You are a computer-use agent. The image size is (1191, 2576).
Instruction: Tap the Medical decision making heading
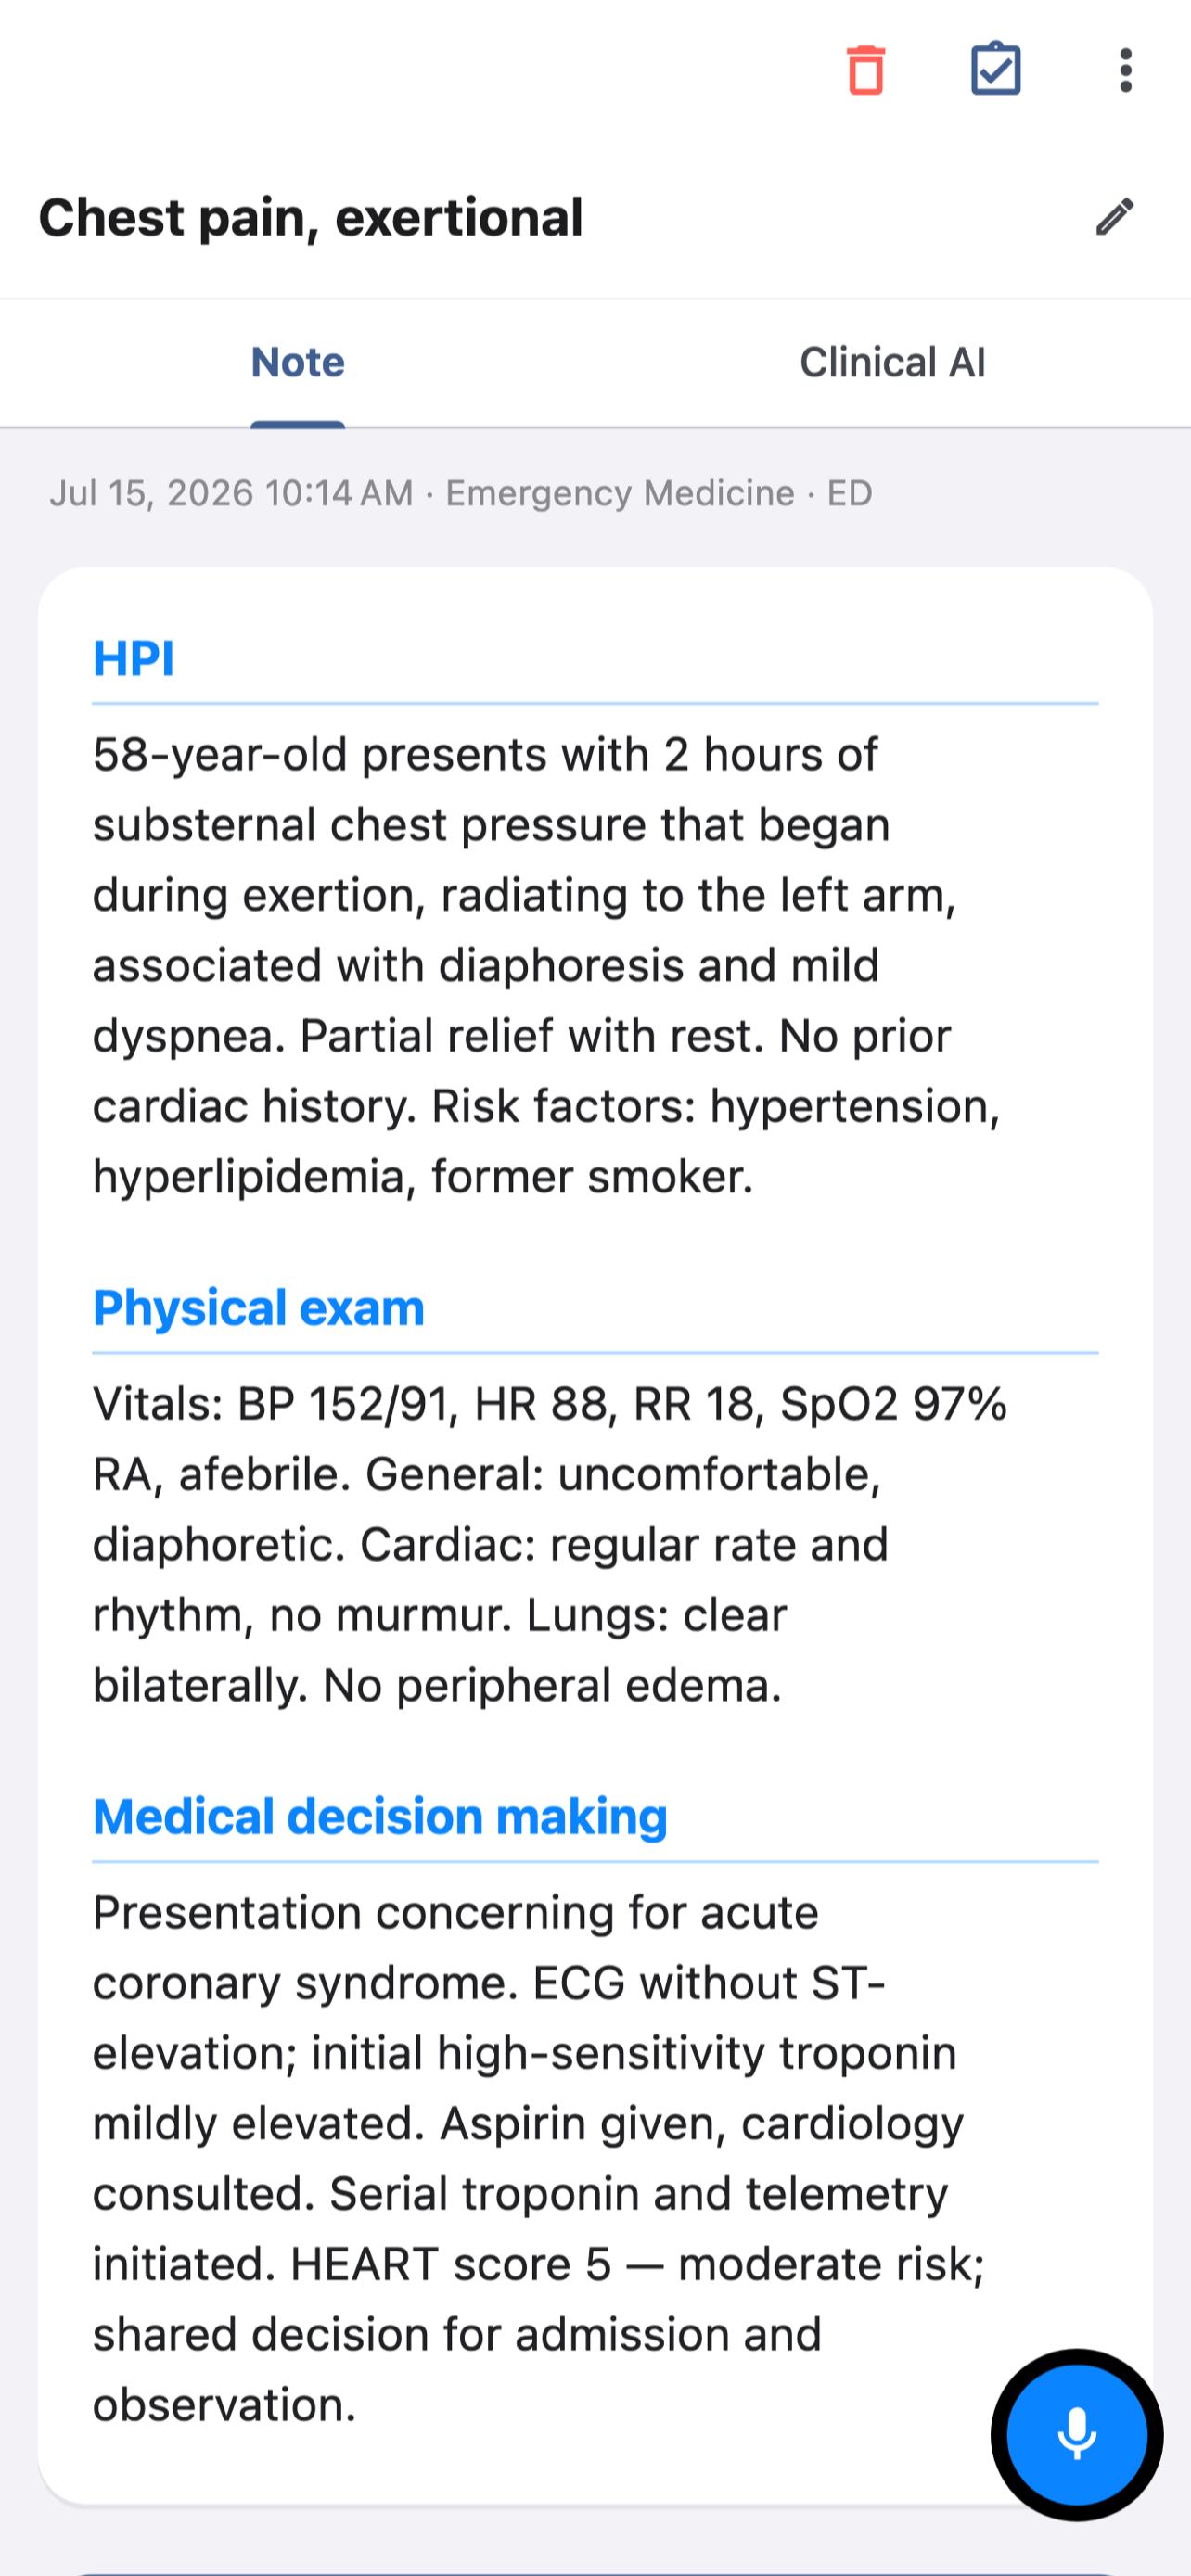point(380,1816)
